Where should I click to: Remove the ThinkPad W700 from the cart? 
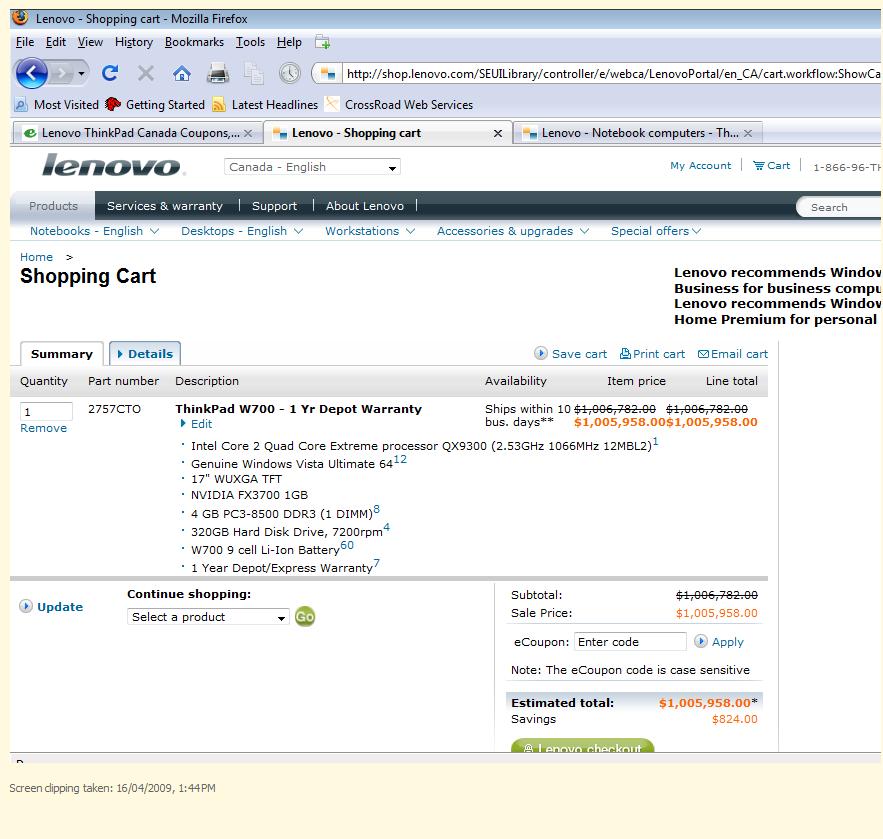tap(43, 428)
